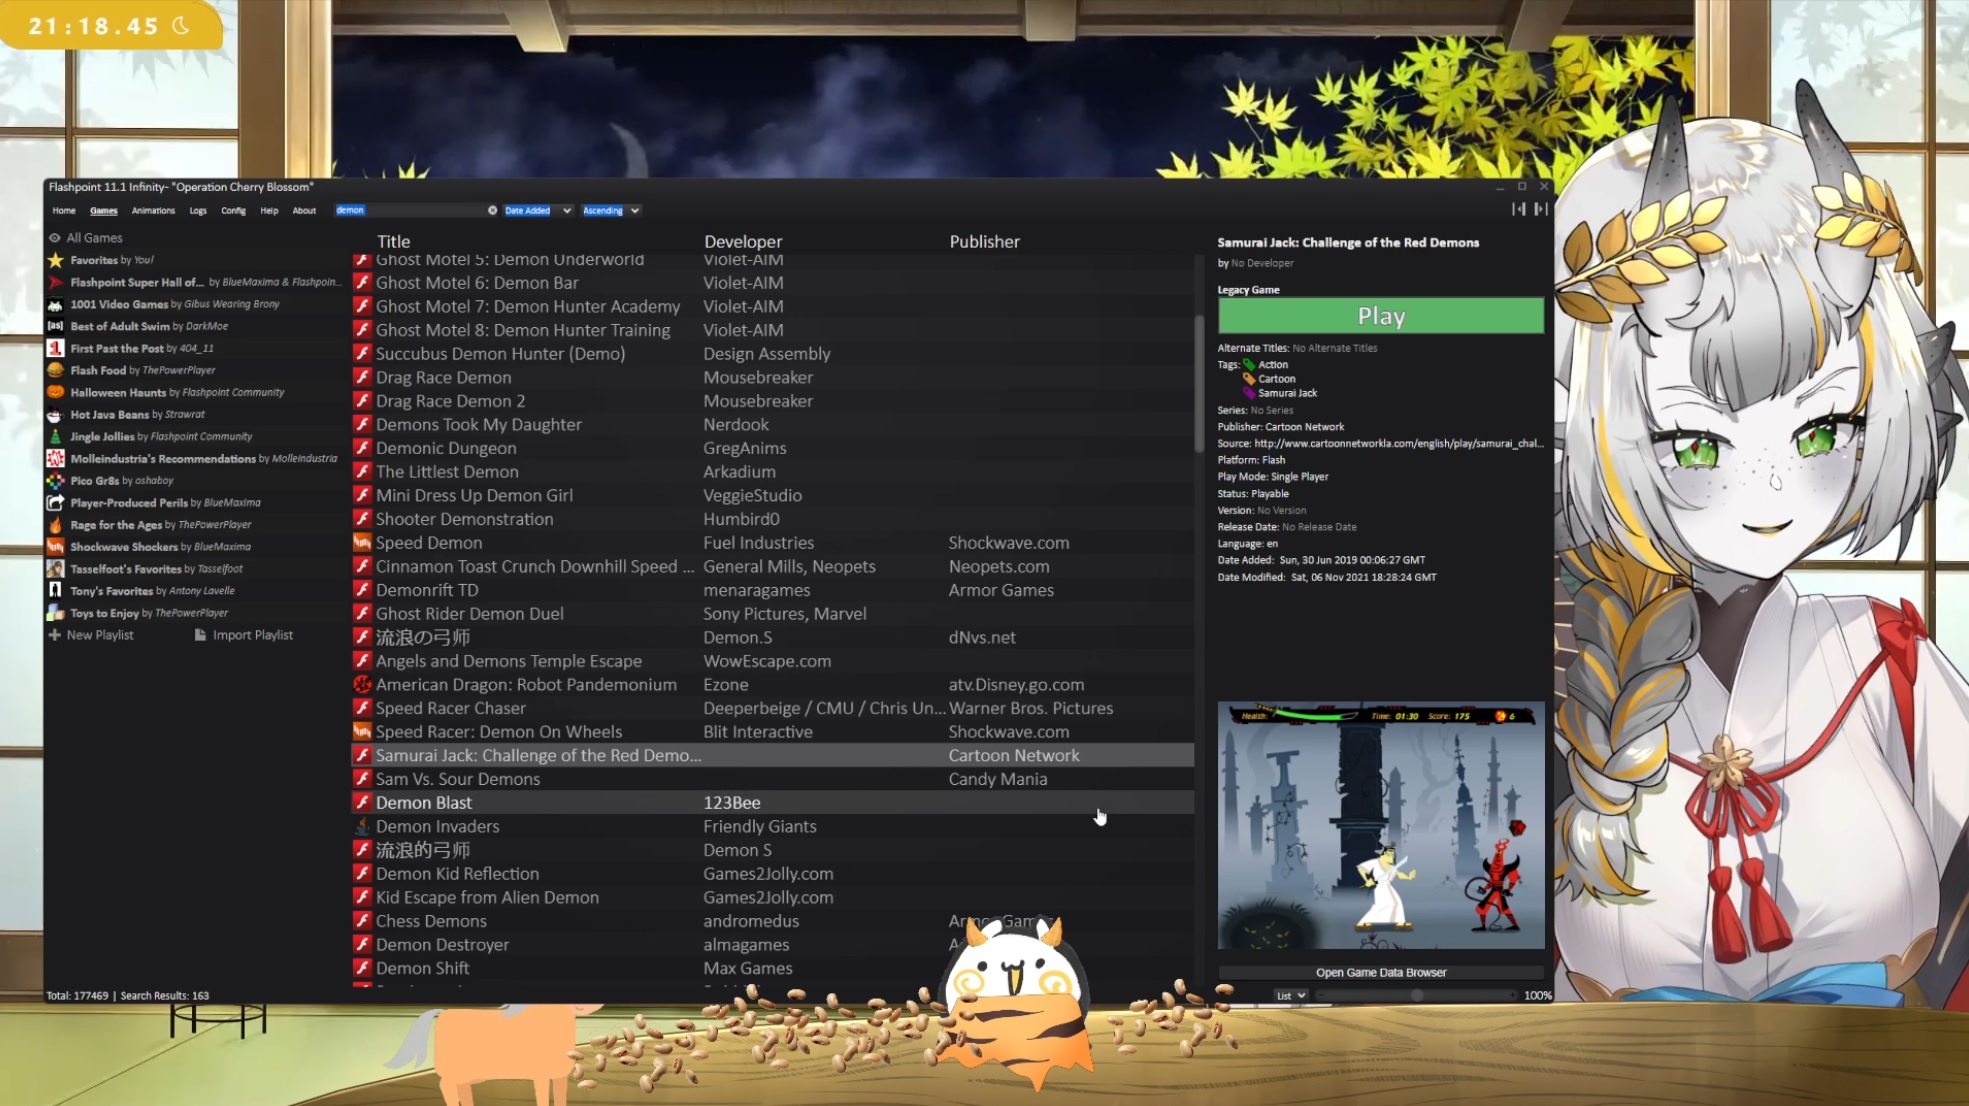Click the Import Playlist file icon
Screen dimensions: 1969x1106
[x=200, y=635]
